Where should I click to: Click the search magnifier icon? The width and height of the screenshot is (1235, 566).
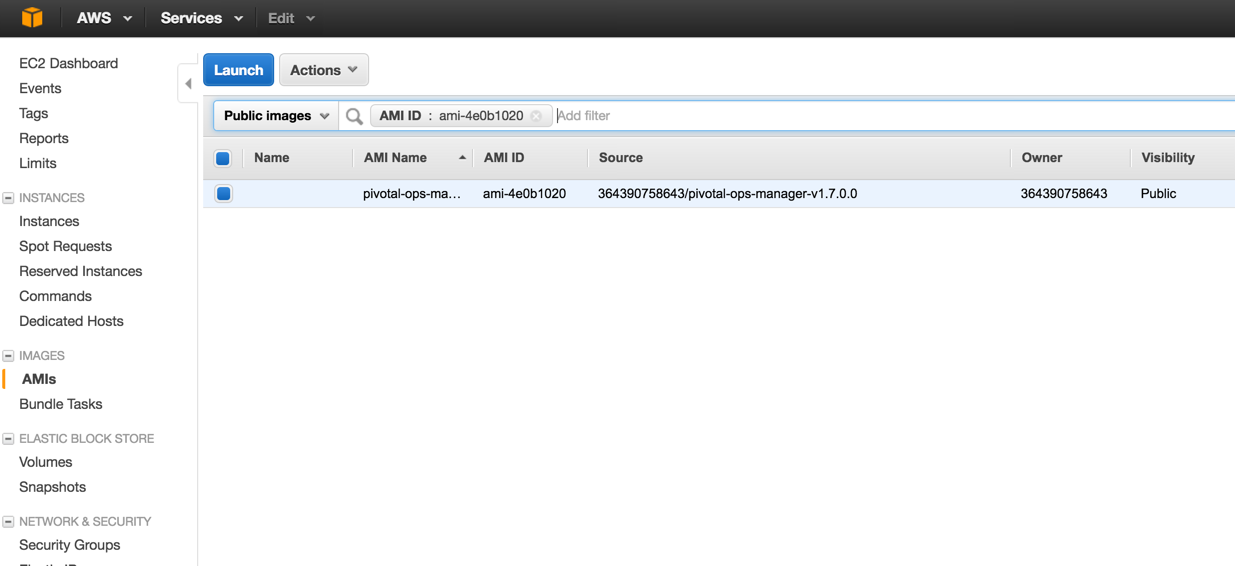coord(354,116)
